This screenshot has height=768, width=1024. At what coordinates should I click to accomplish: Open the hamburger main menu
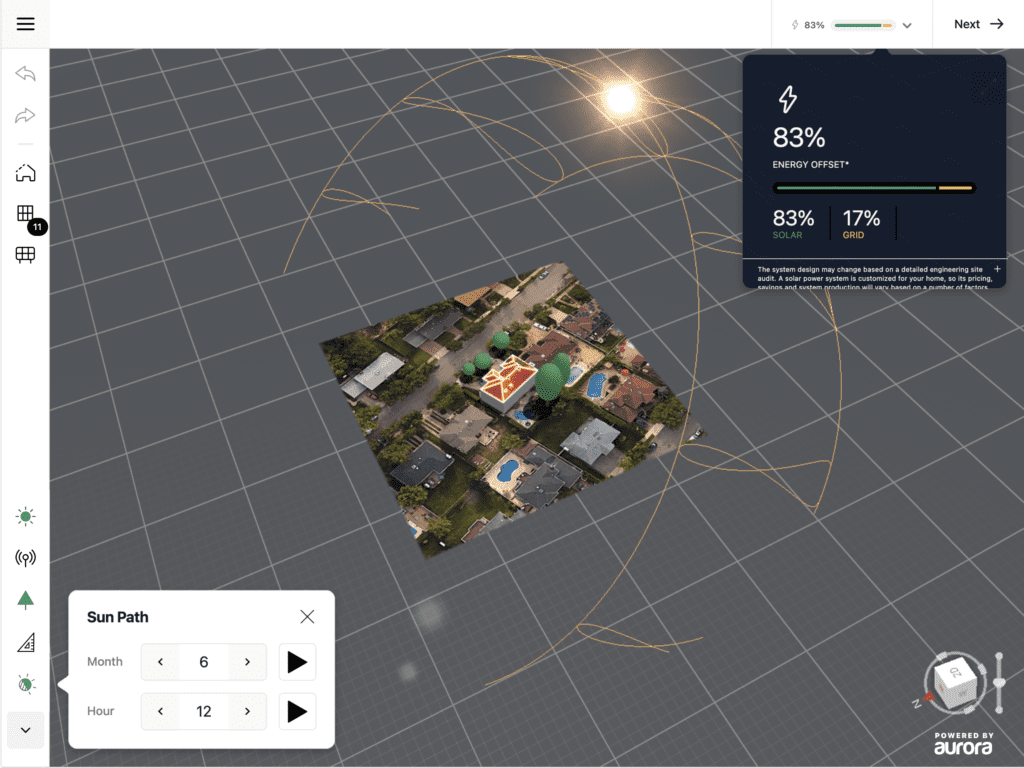tap(25, 24)
